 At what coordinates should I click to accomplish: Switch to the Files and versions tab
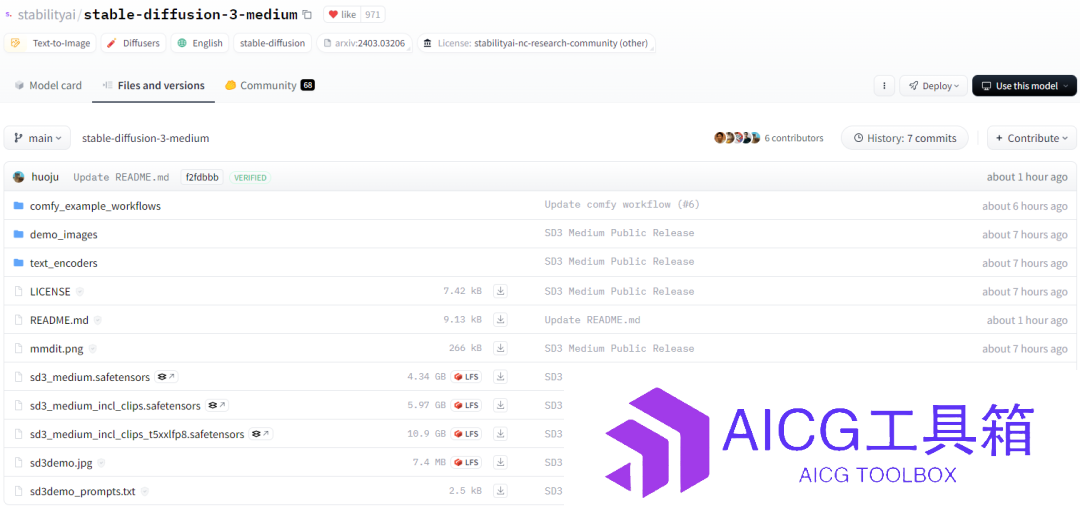point(154,85)
